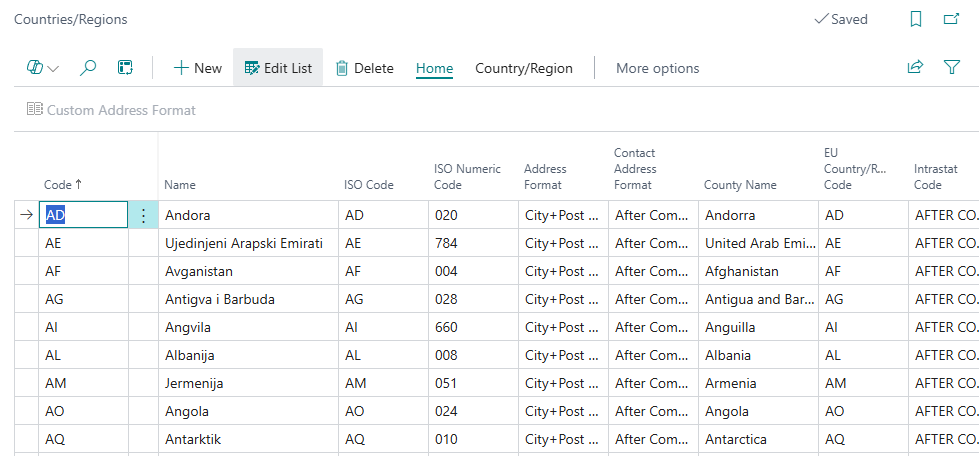Sort by the Code column header
This screenshot has height=456, width=979.
click(63, 184)
